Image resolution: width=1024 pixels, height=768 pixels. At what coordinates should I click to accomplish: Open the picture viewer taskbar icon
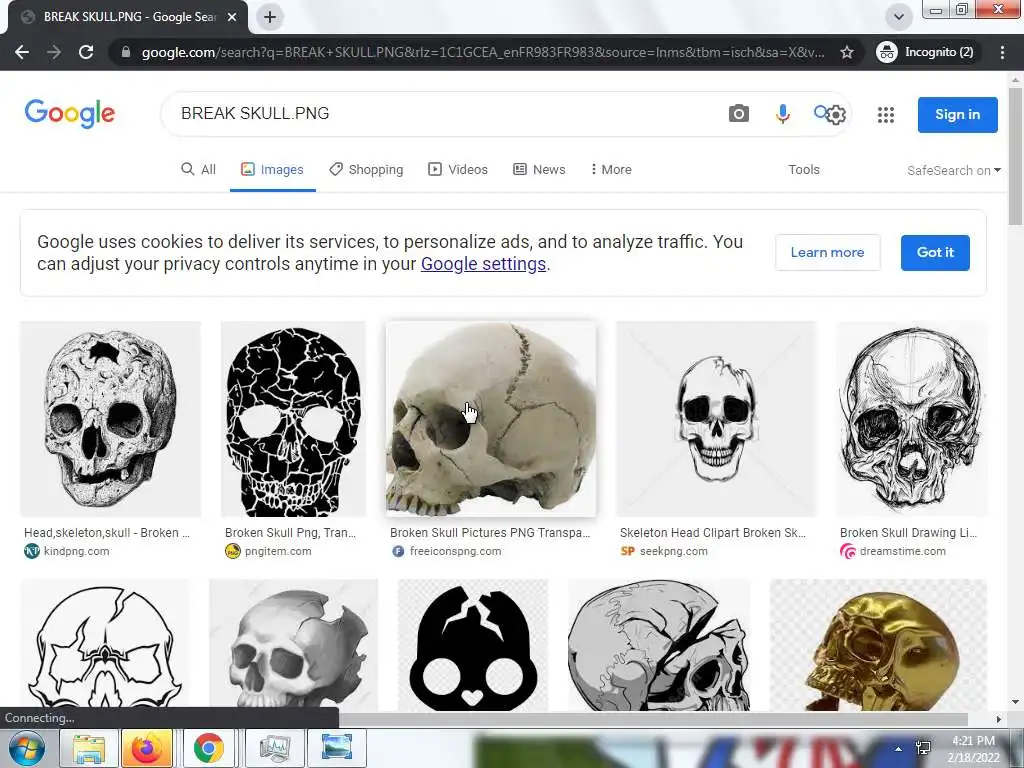click(337, 748)
